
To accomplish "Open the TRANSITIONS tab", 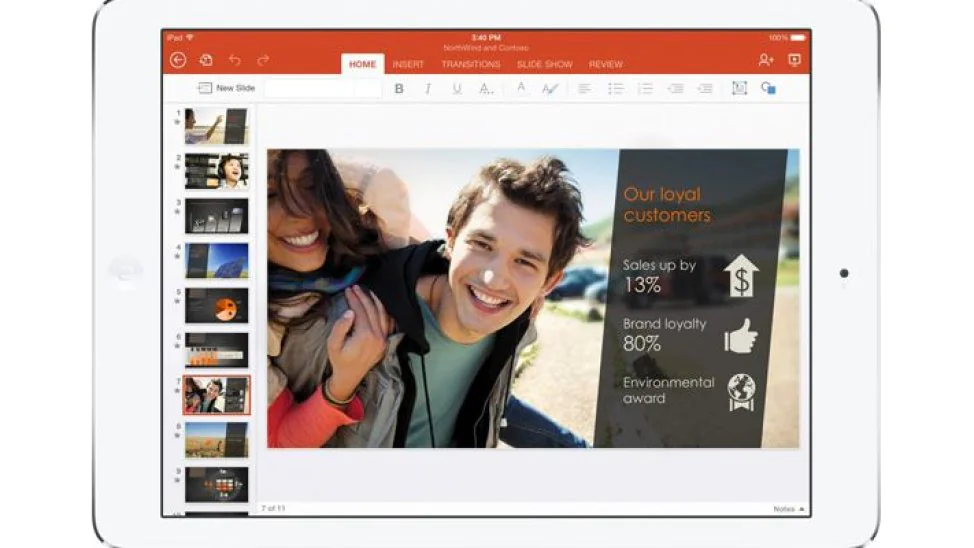I will pyautogui.click(x=471, y=64).
